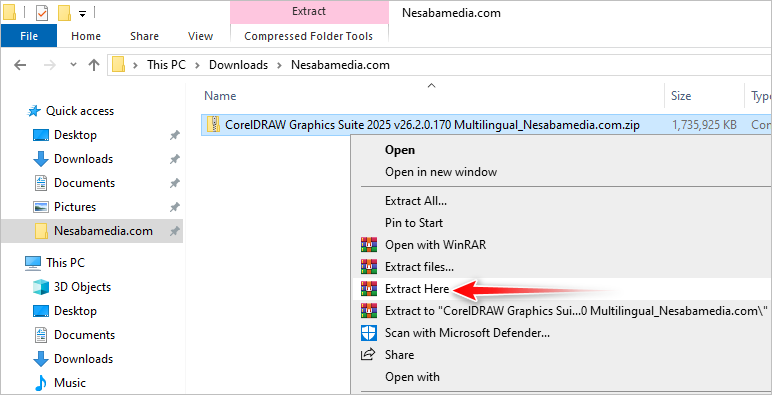
Task: Click the 1,735,925 KB size value
Action: point(704,125)
